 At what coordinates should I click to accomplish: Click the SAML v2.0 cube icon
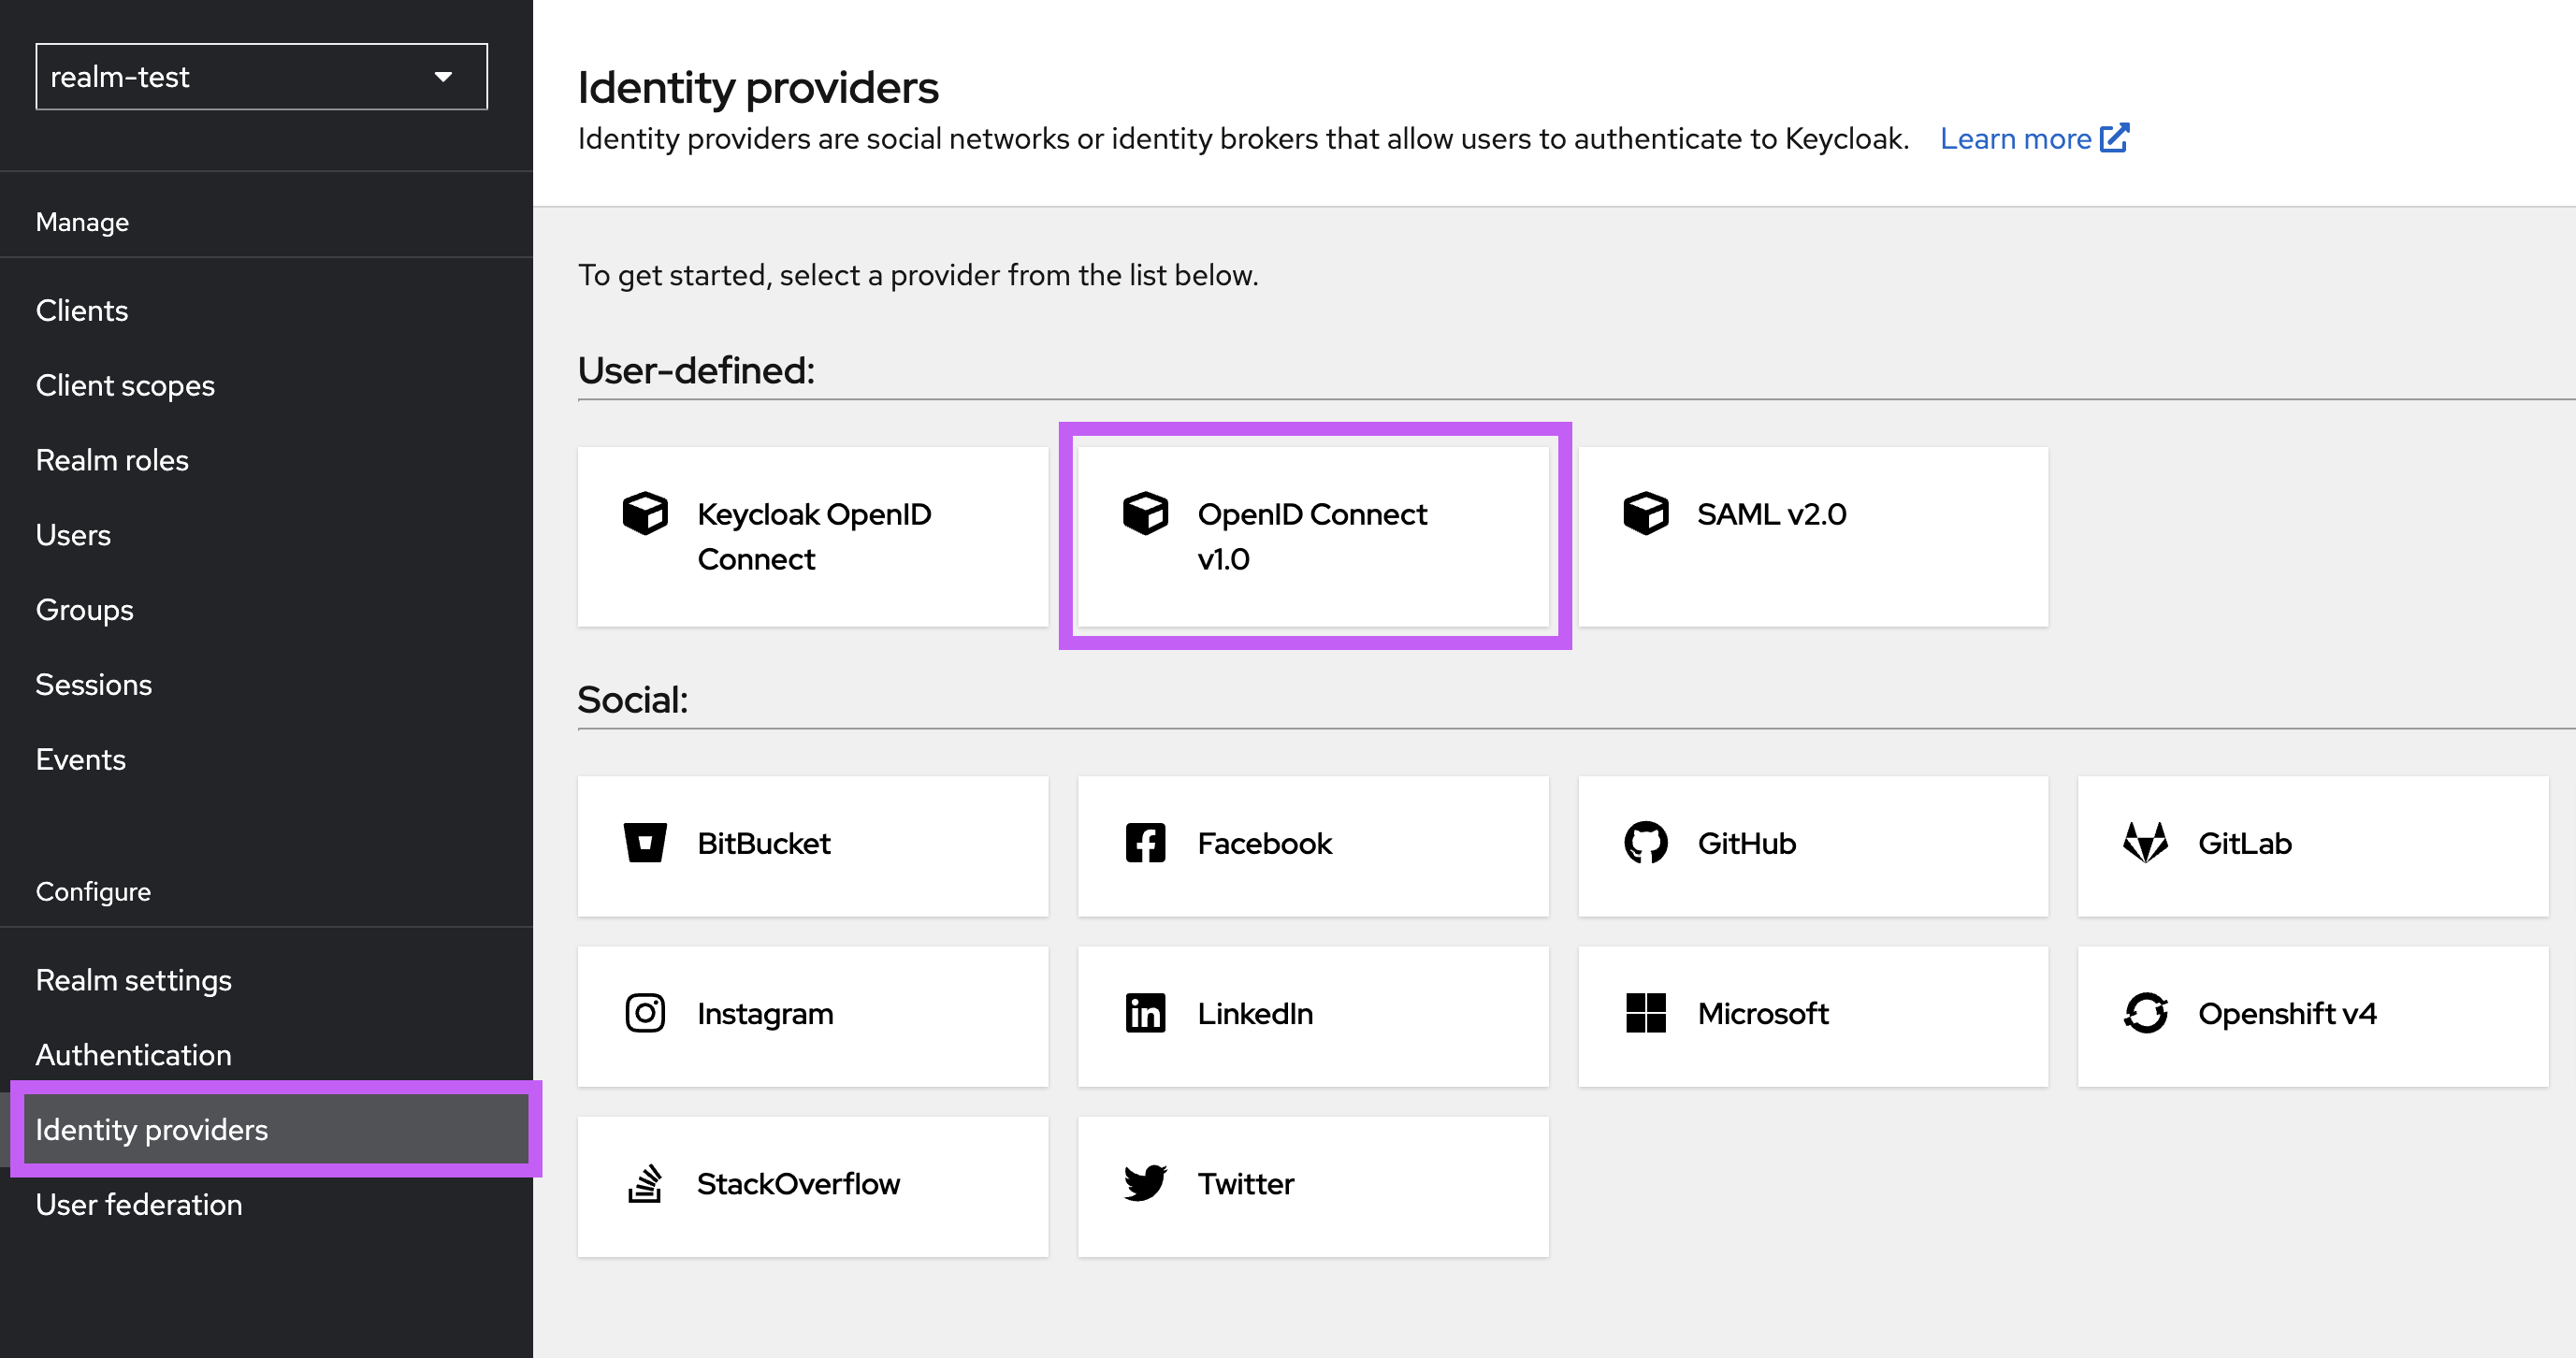(1645, 514)
